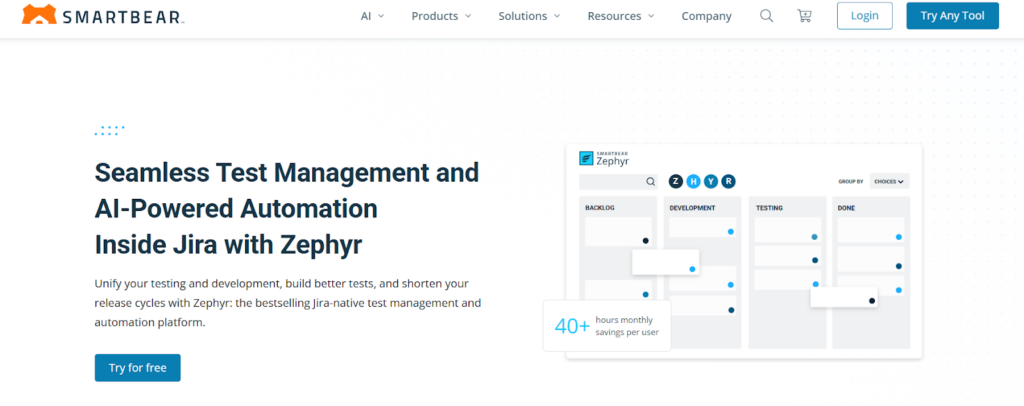This screenshot has width=1024, height=406.
Task: Open the site search magnifier icon
Action: pyautogui.click(x=766, y=16)
